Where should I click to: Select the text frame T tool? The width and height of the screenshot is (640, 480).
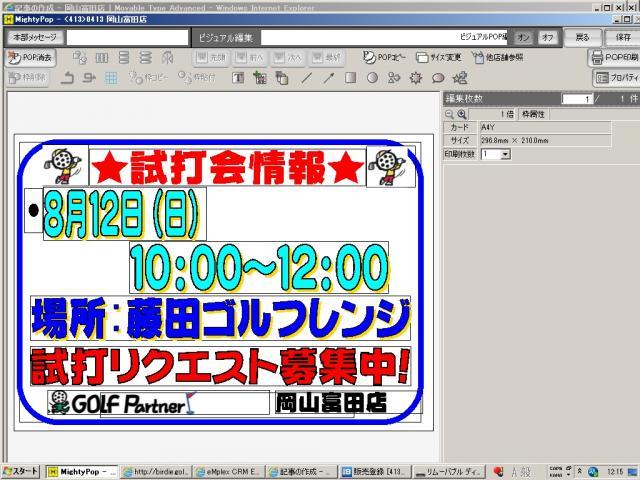coord(238,78)
